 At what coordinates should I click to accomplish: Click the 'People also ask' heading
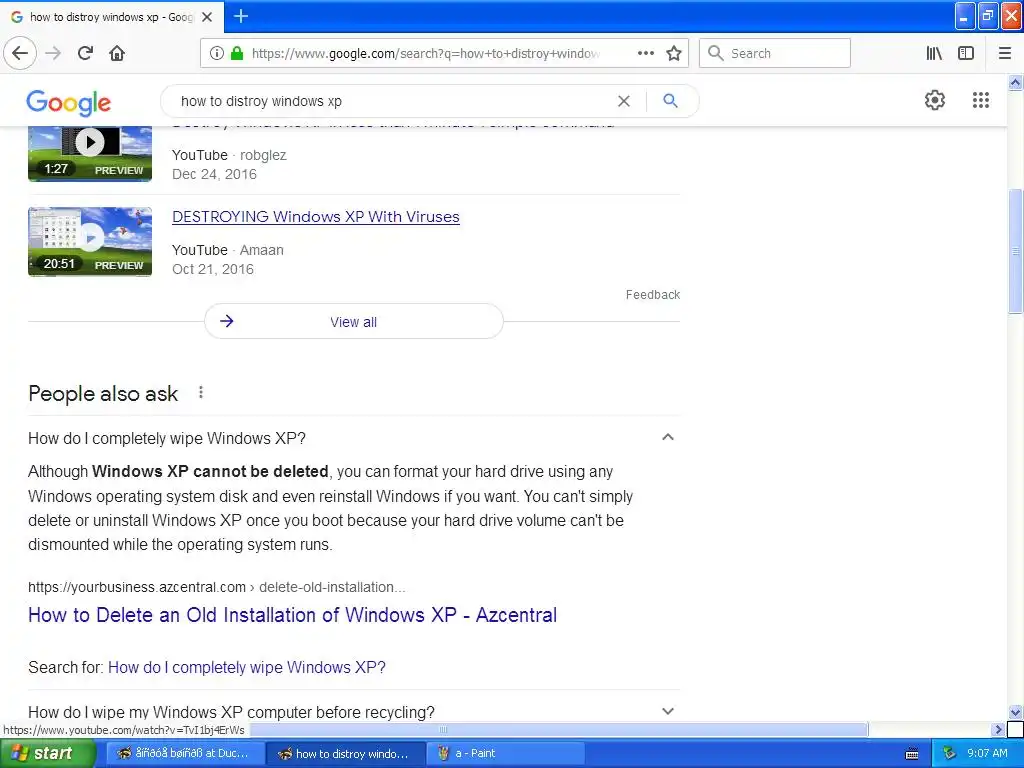(103, 394)
